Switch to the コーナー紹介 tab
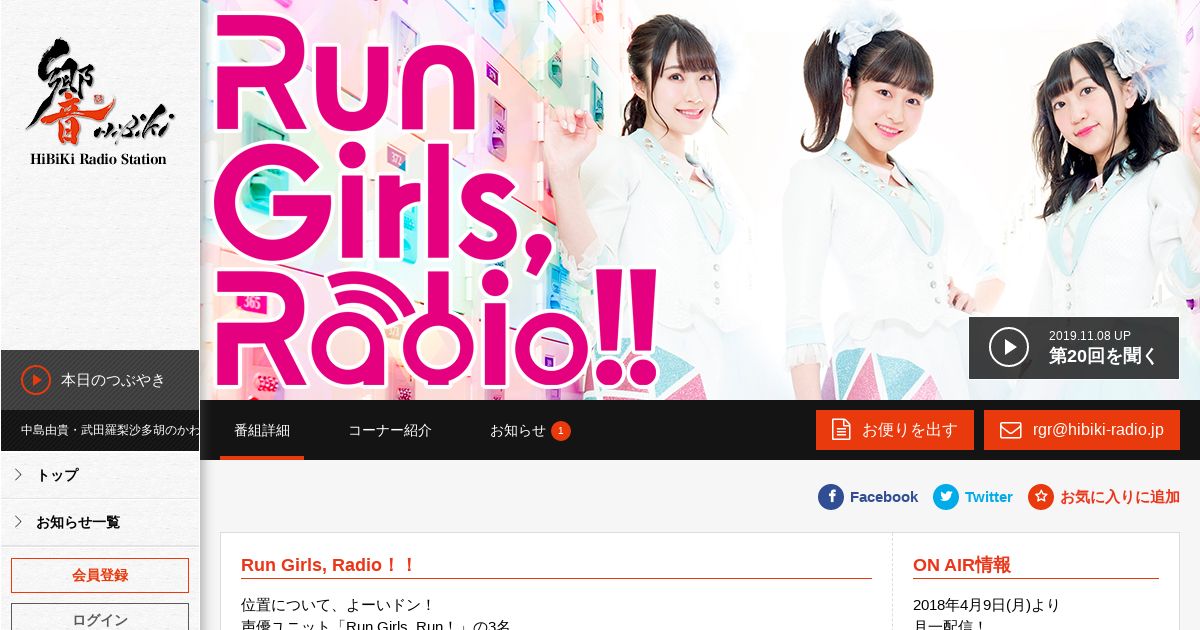Image resolution: width=1200 pixels, height=630 pixels. [x=390, y=430]
